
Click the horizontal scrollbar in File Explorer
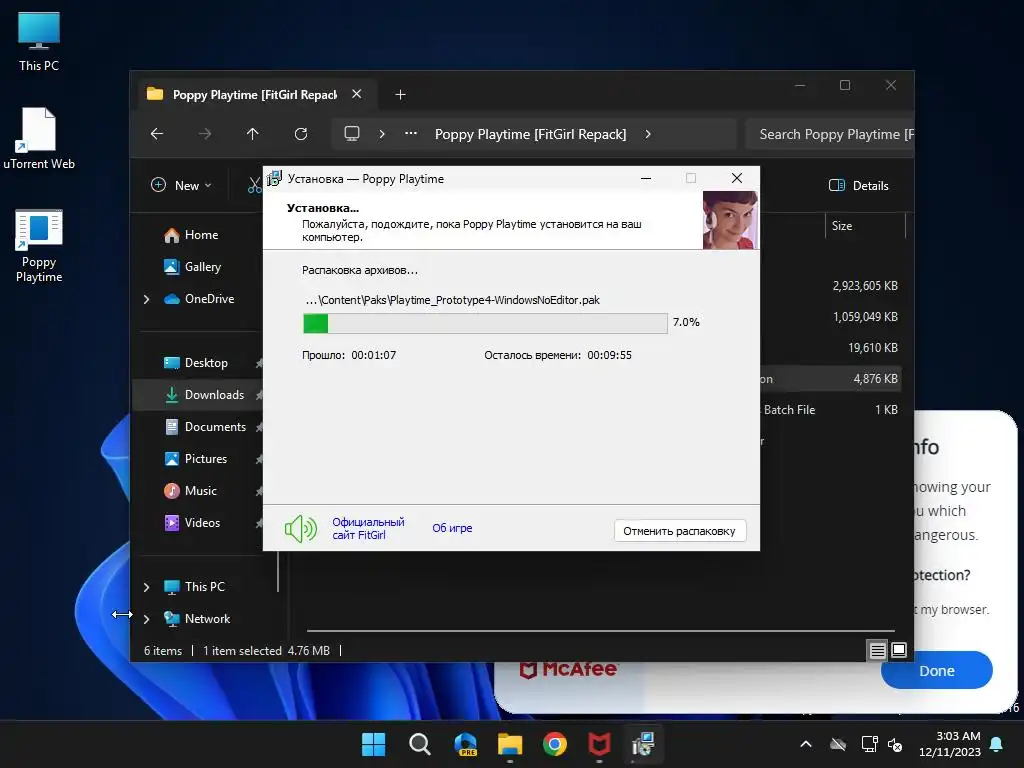(600, 631)
